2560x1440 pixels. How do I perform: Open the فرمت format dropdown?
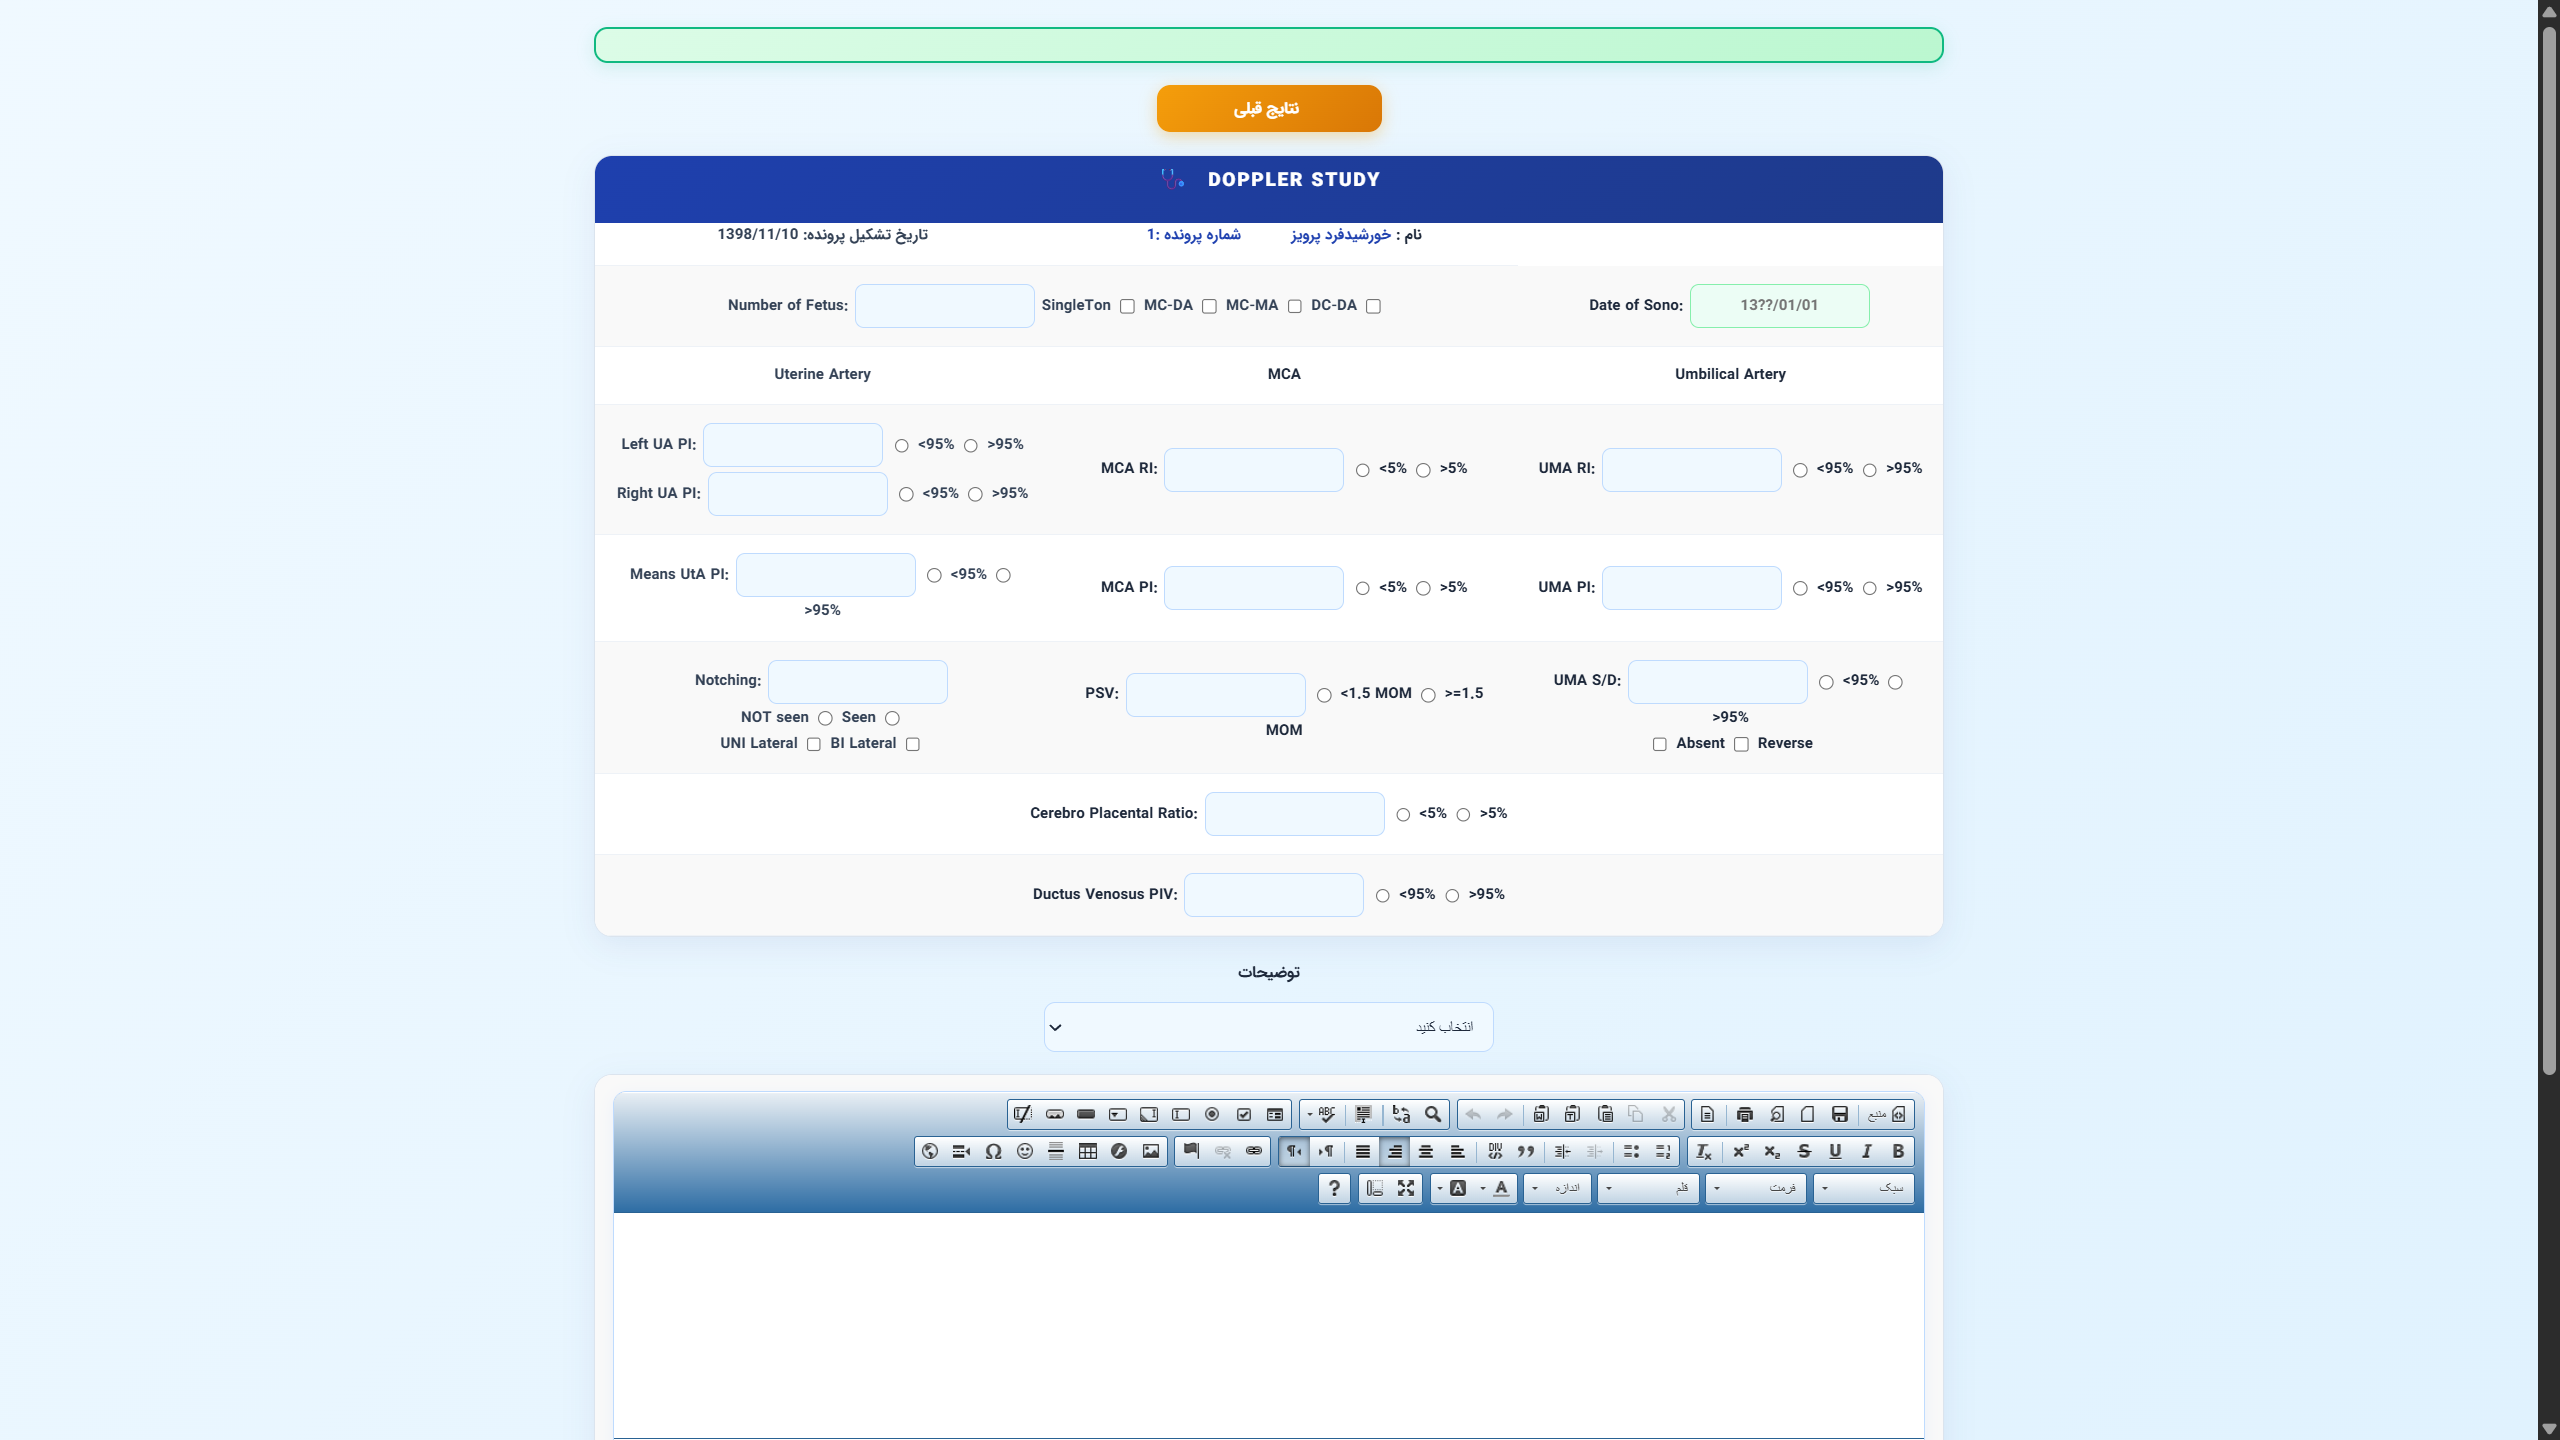click(1755, 1188)
